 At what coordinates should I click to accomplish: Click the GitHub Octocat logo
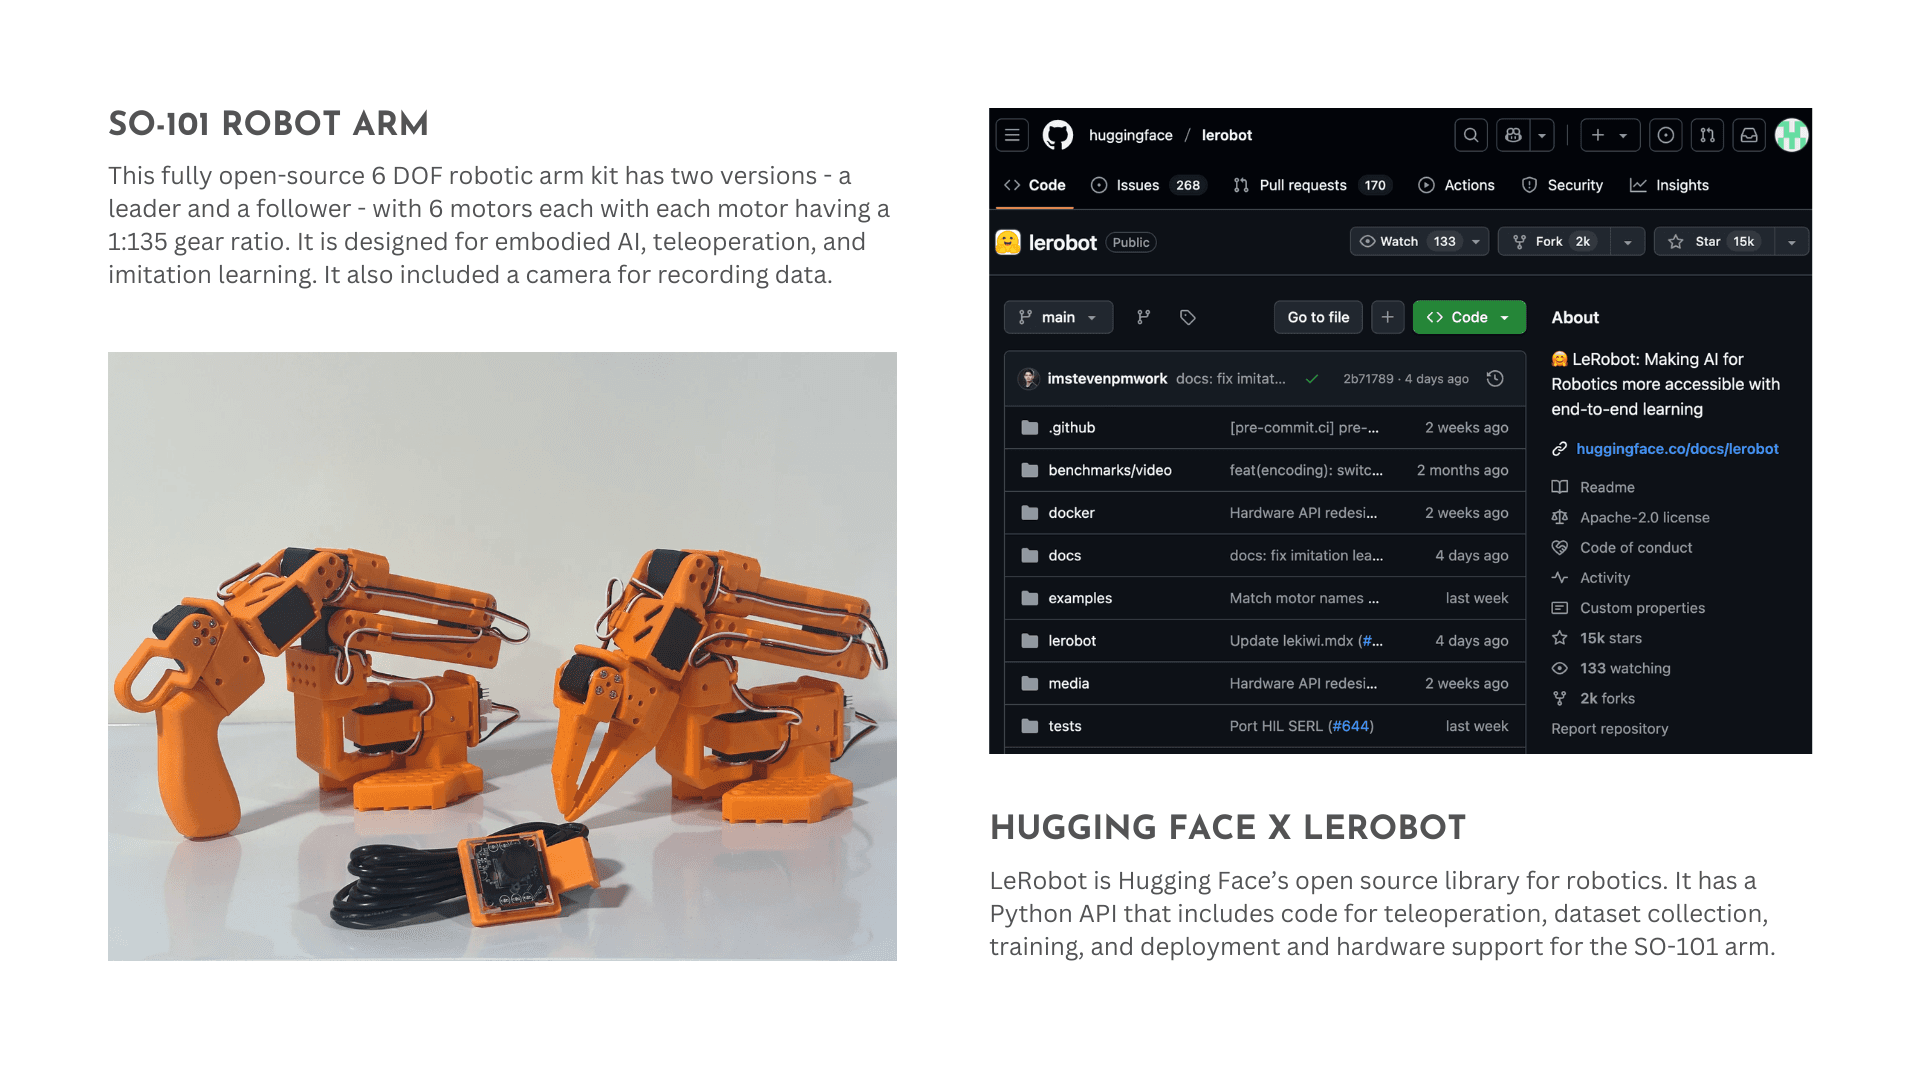click(x=1057, y=135)
